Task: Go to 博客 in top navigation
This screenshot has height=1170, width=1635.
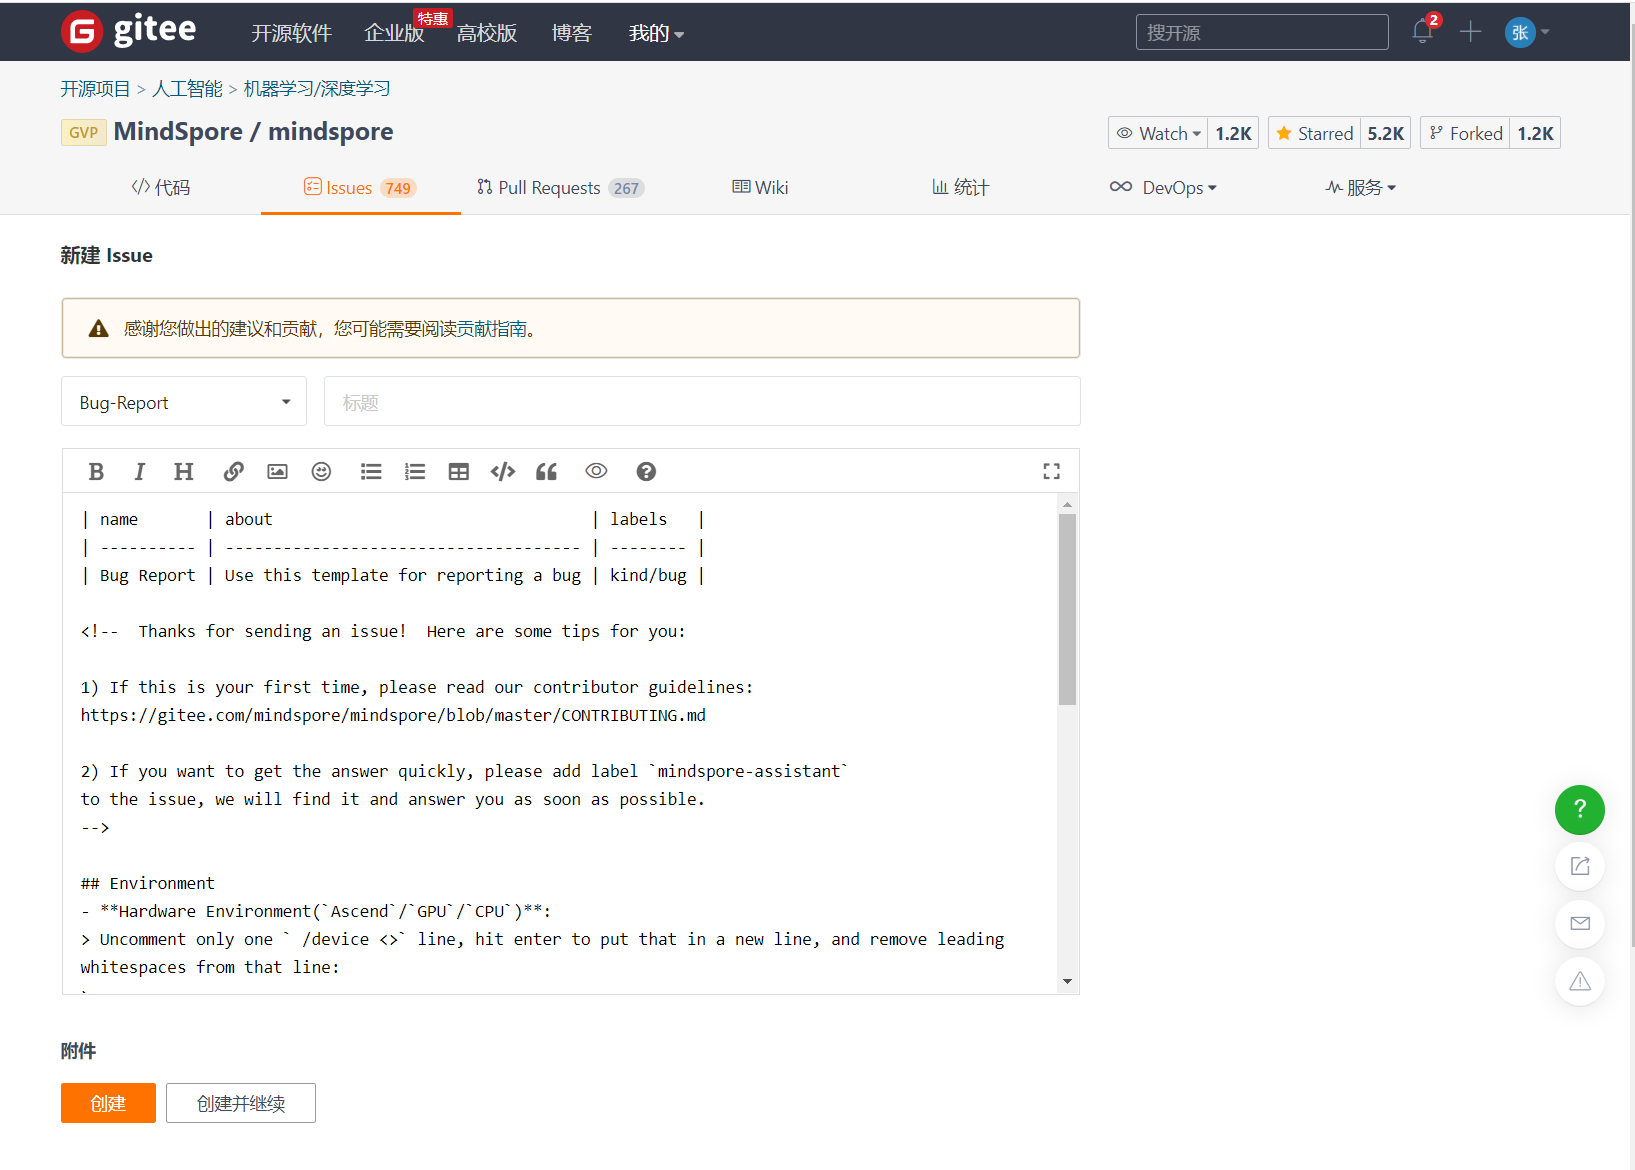Action: pos(572,33)
